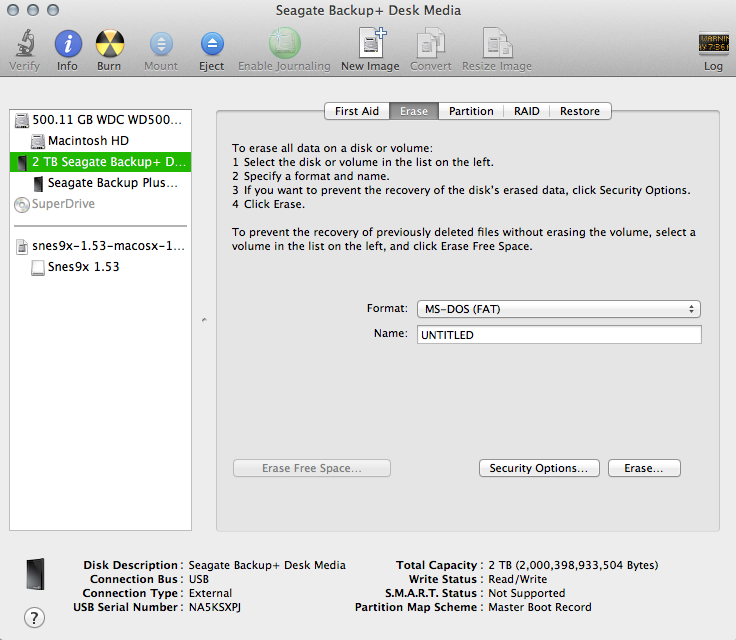Select the Snes9x 1.53 volume

coord(100,267)
